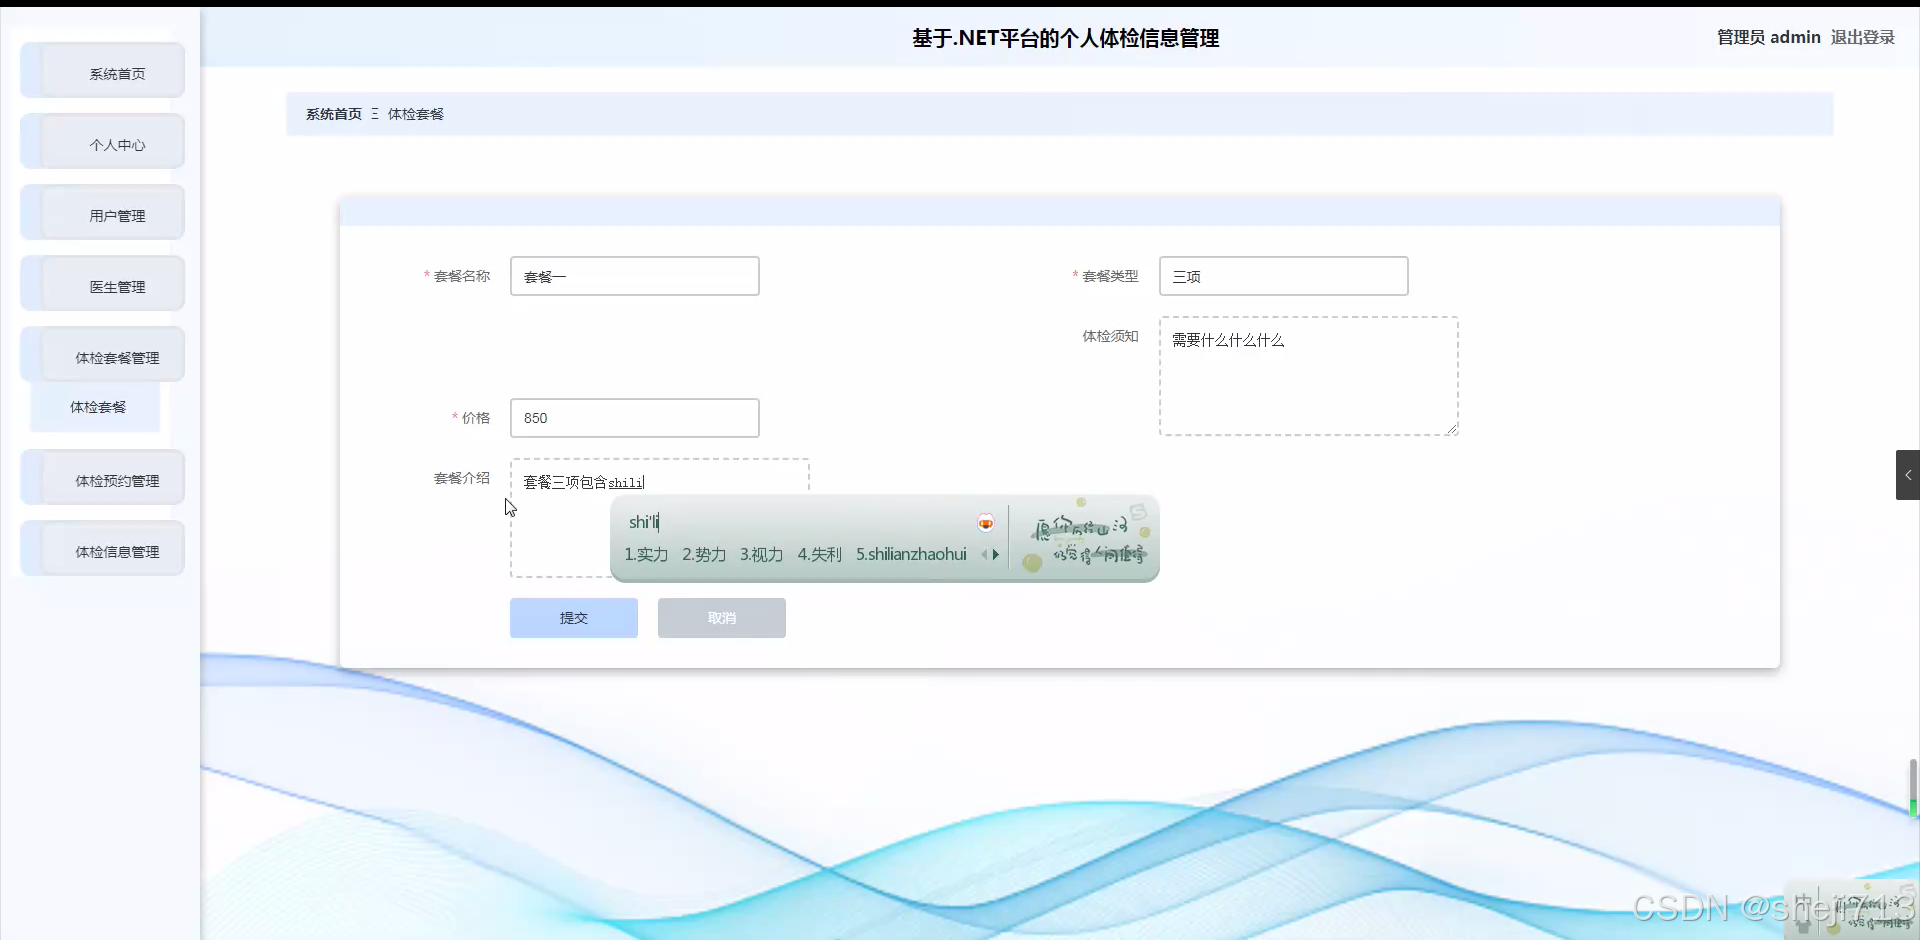Click 系统首页 in the breadcrumb
The width and height of the screenshot is (1920, 940).
tap(334, 113)
